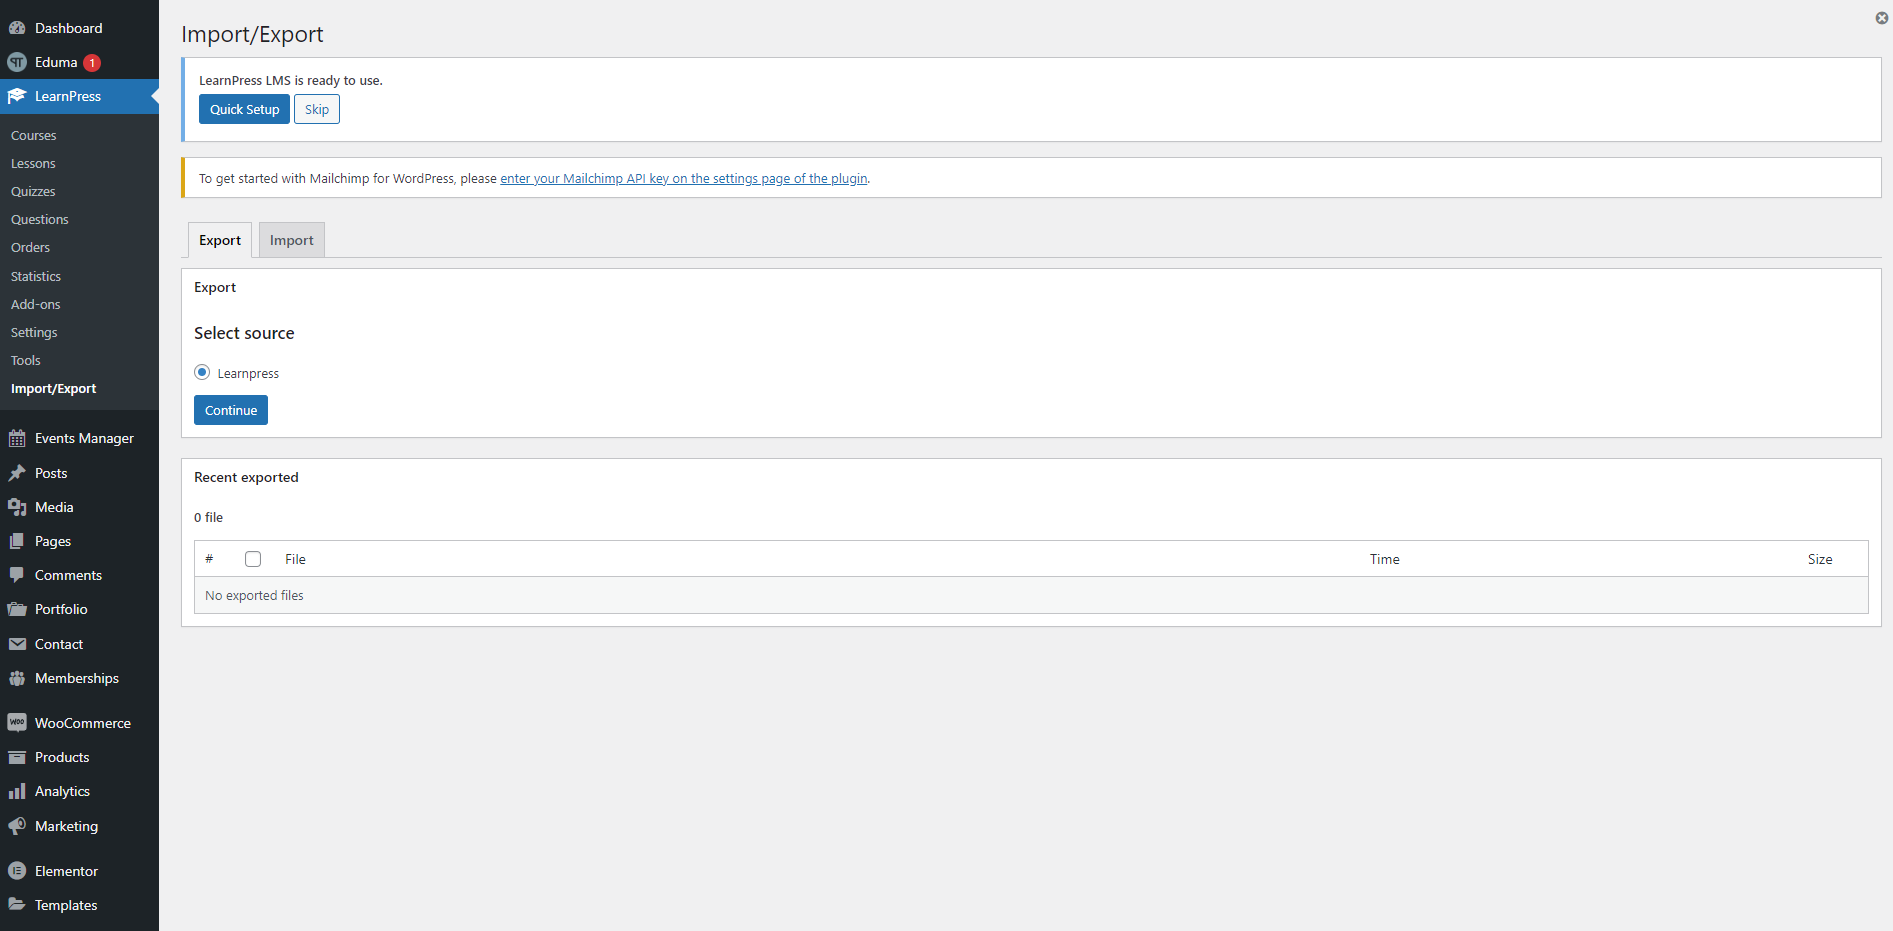Click the Size column header
The image size is (1893, 931).
pyautogui.click(x=1820, y=559)
